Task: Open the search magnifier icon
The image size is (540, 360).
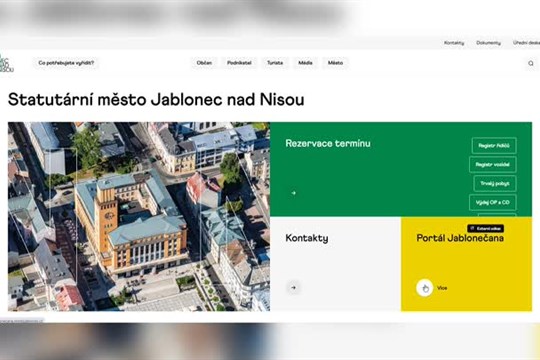Action: coord(531,63)
